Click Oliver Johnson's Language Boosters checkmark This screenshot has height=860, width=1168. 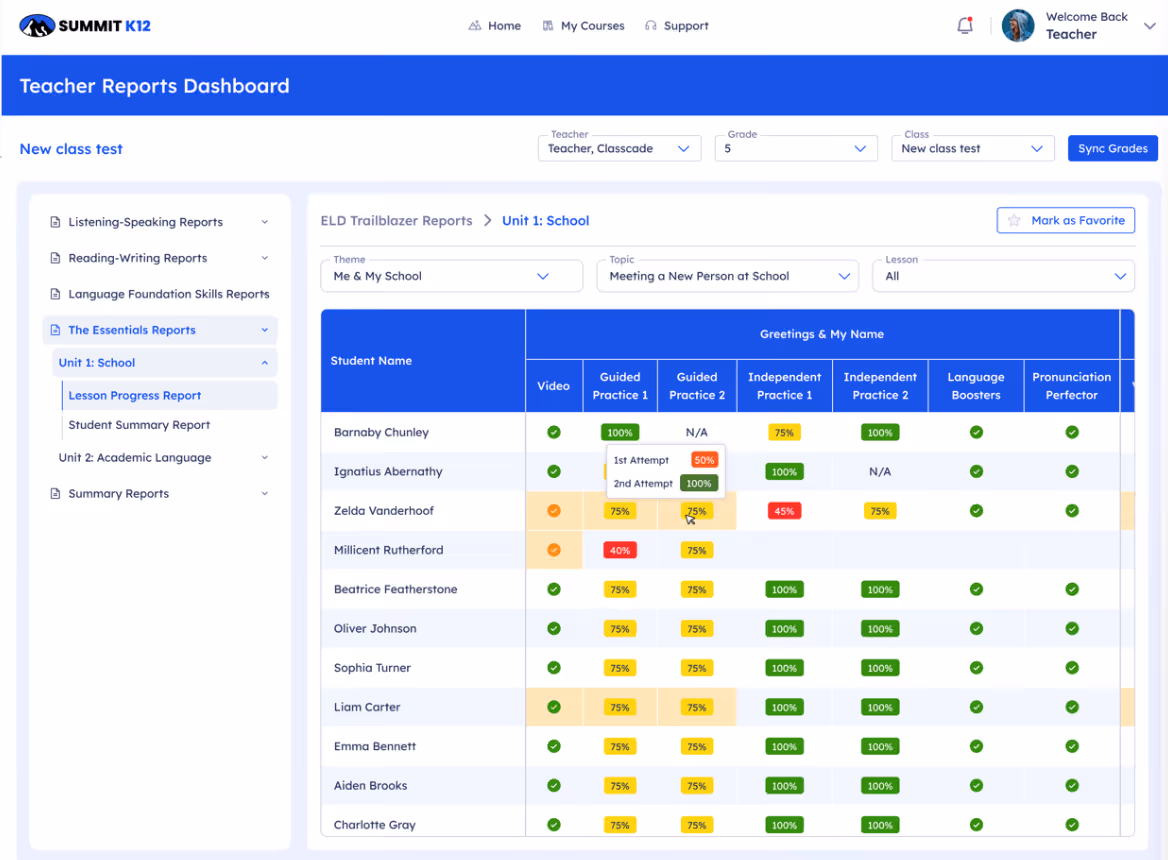click(x=976, y=628)
